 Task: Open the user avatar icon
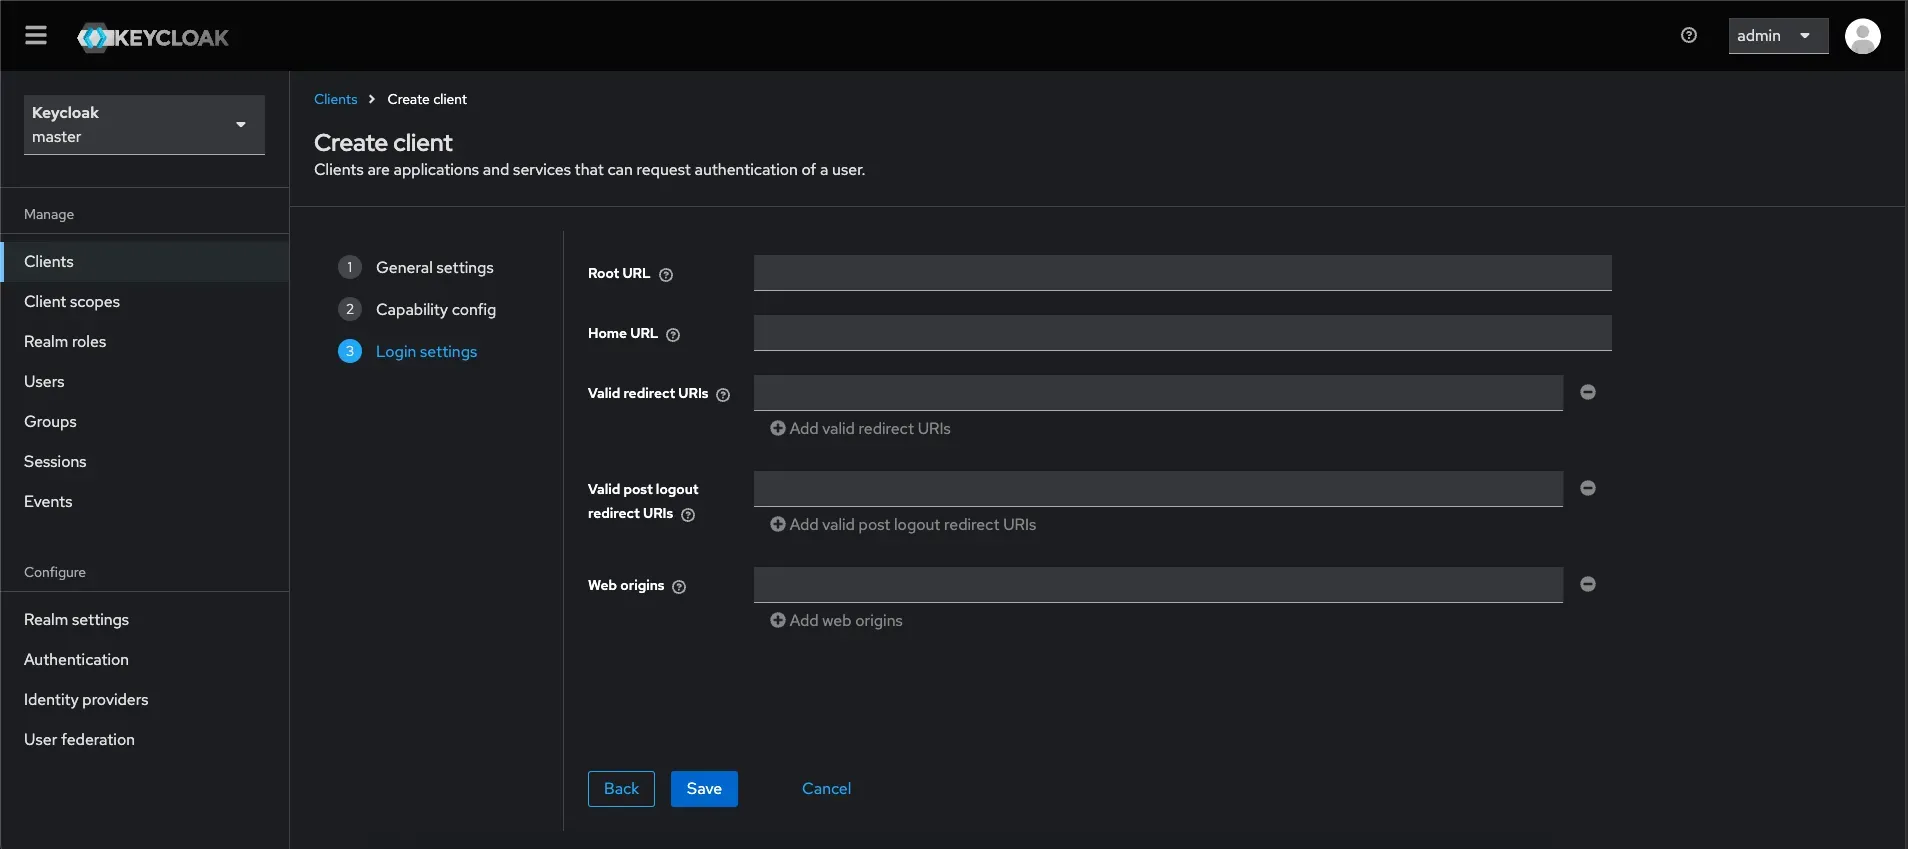click(1862, 36)
